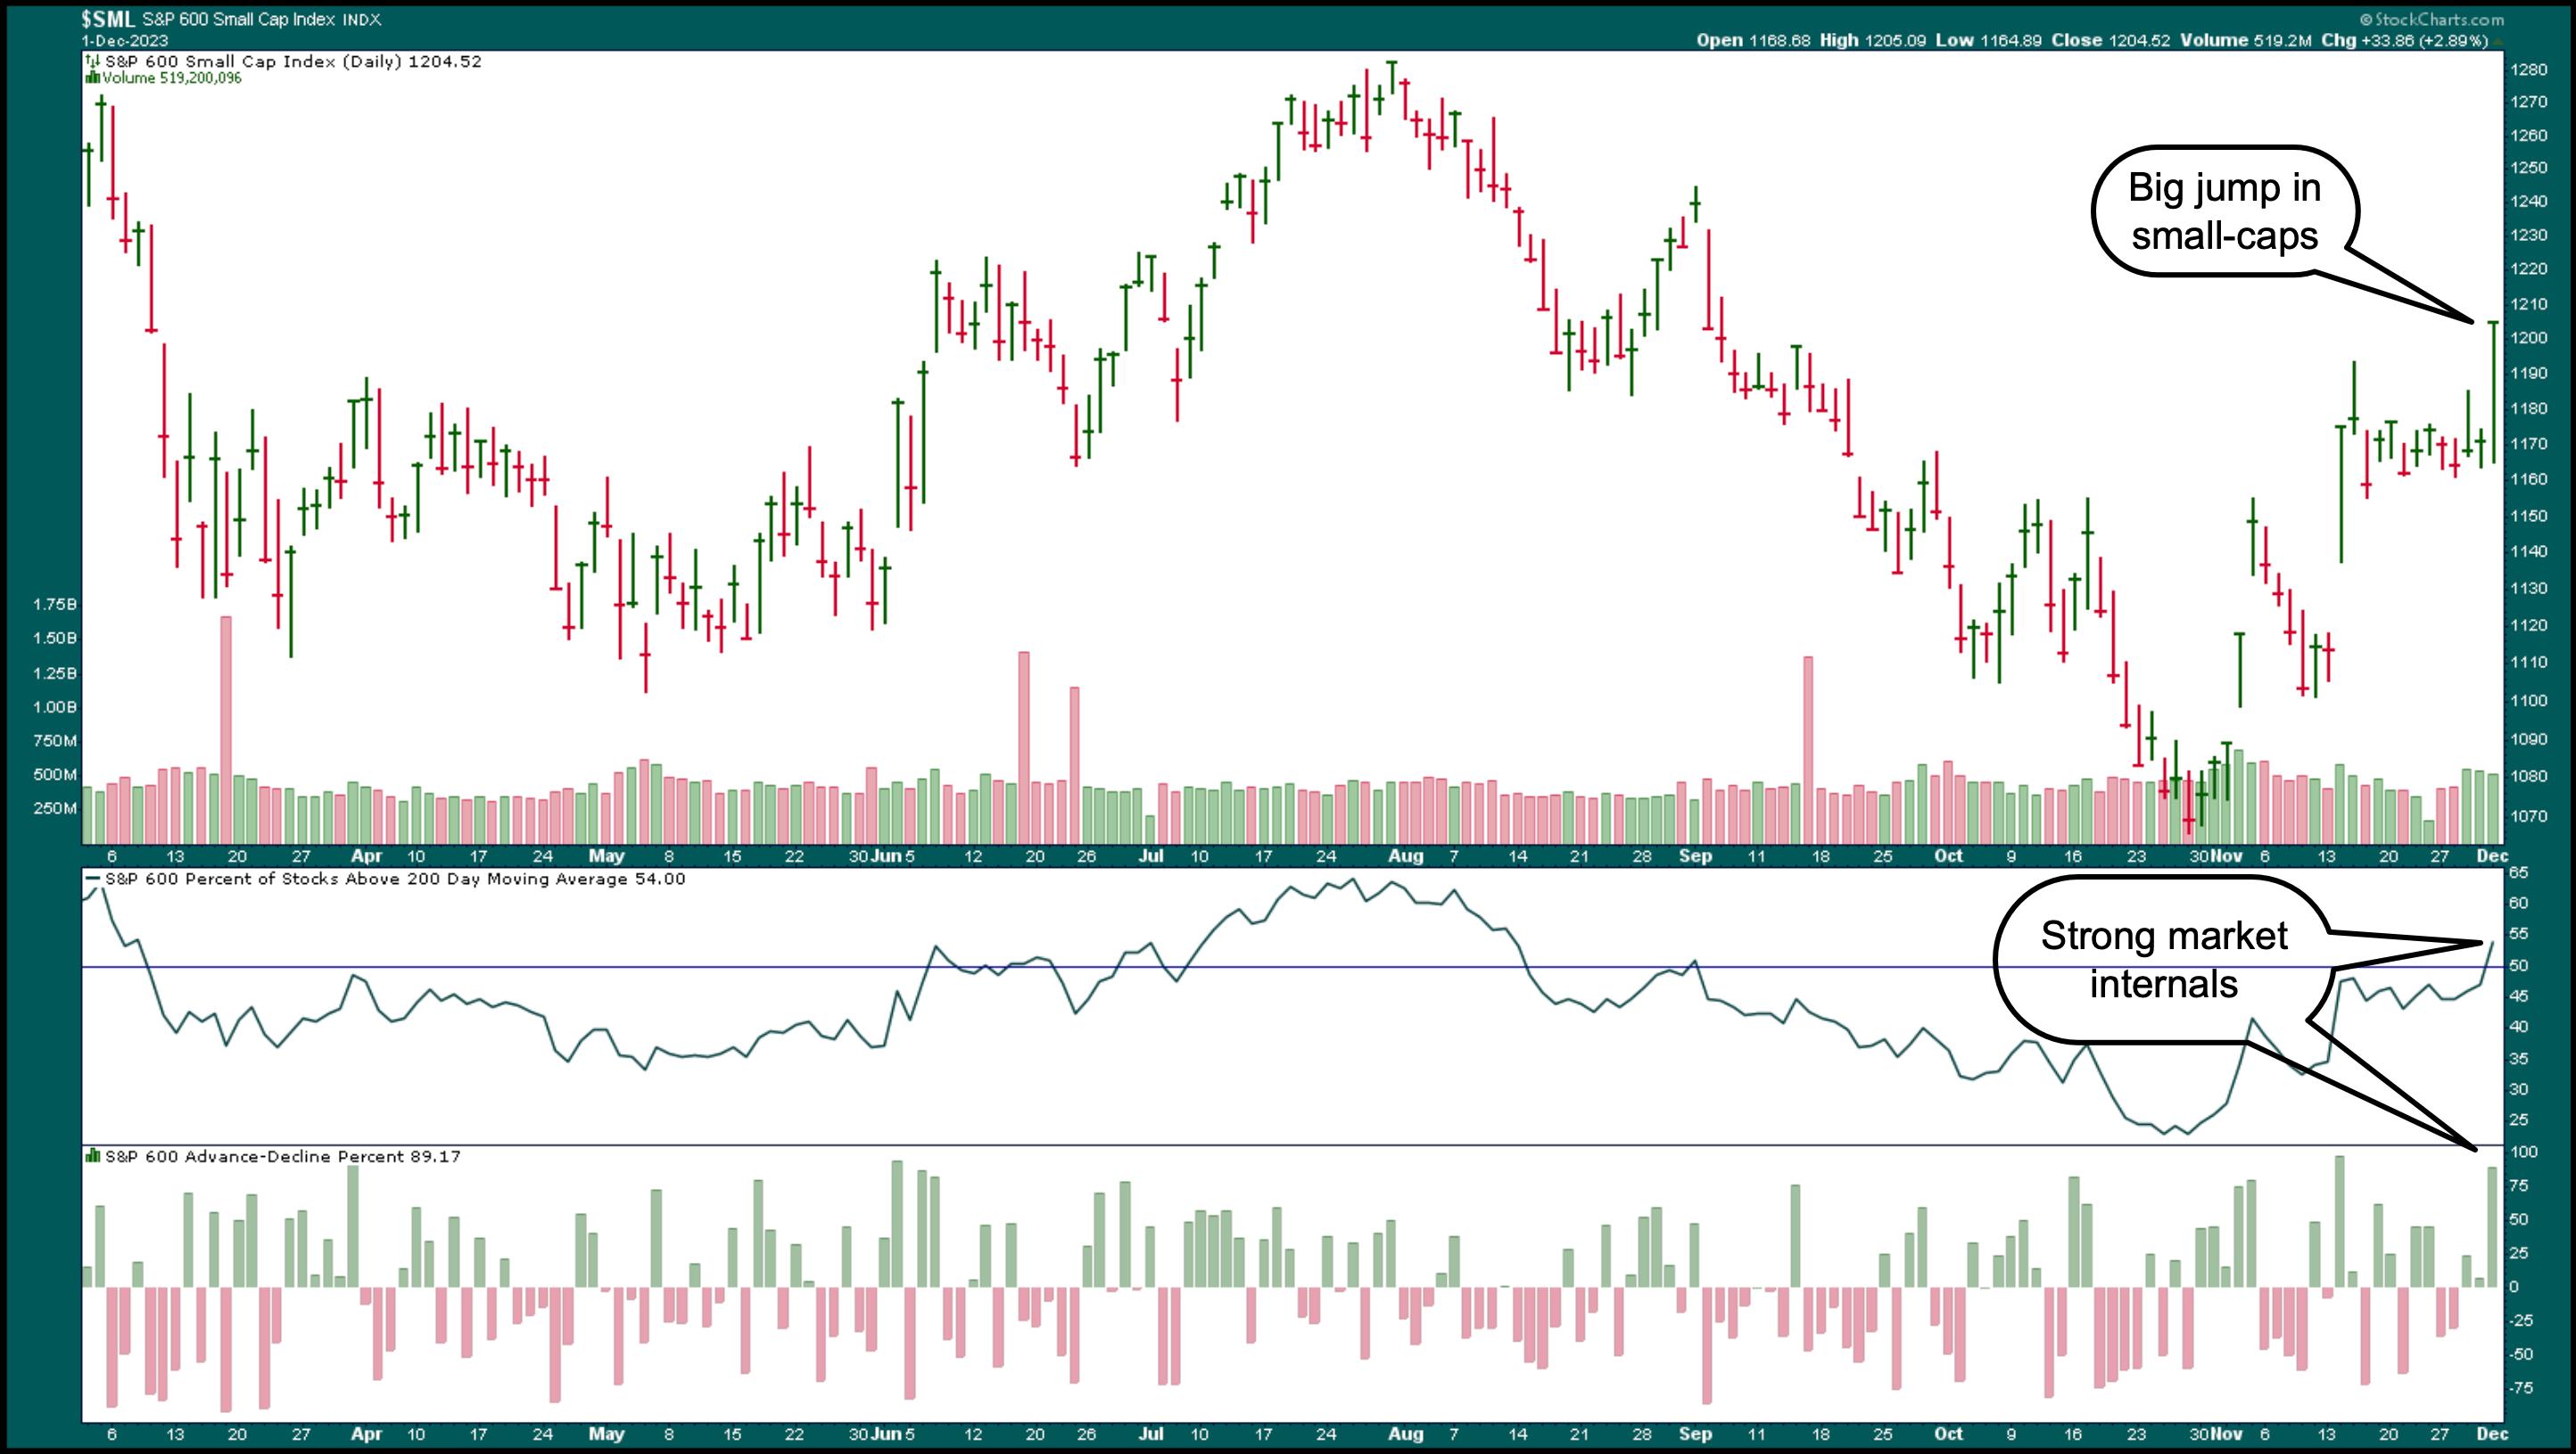
Task: Click the 1280 level on price scale
Action: pyautogui.click(x=2527, y=70)
